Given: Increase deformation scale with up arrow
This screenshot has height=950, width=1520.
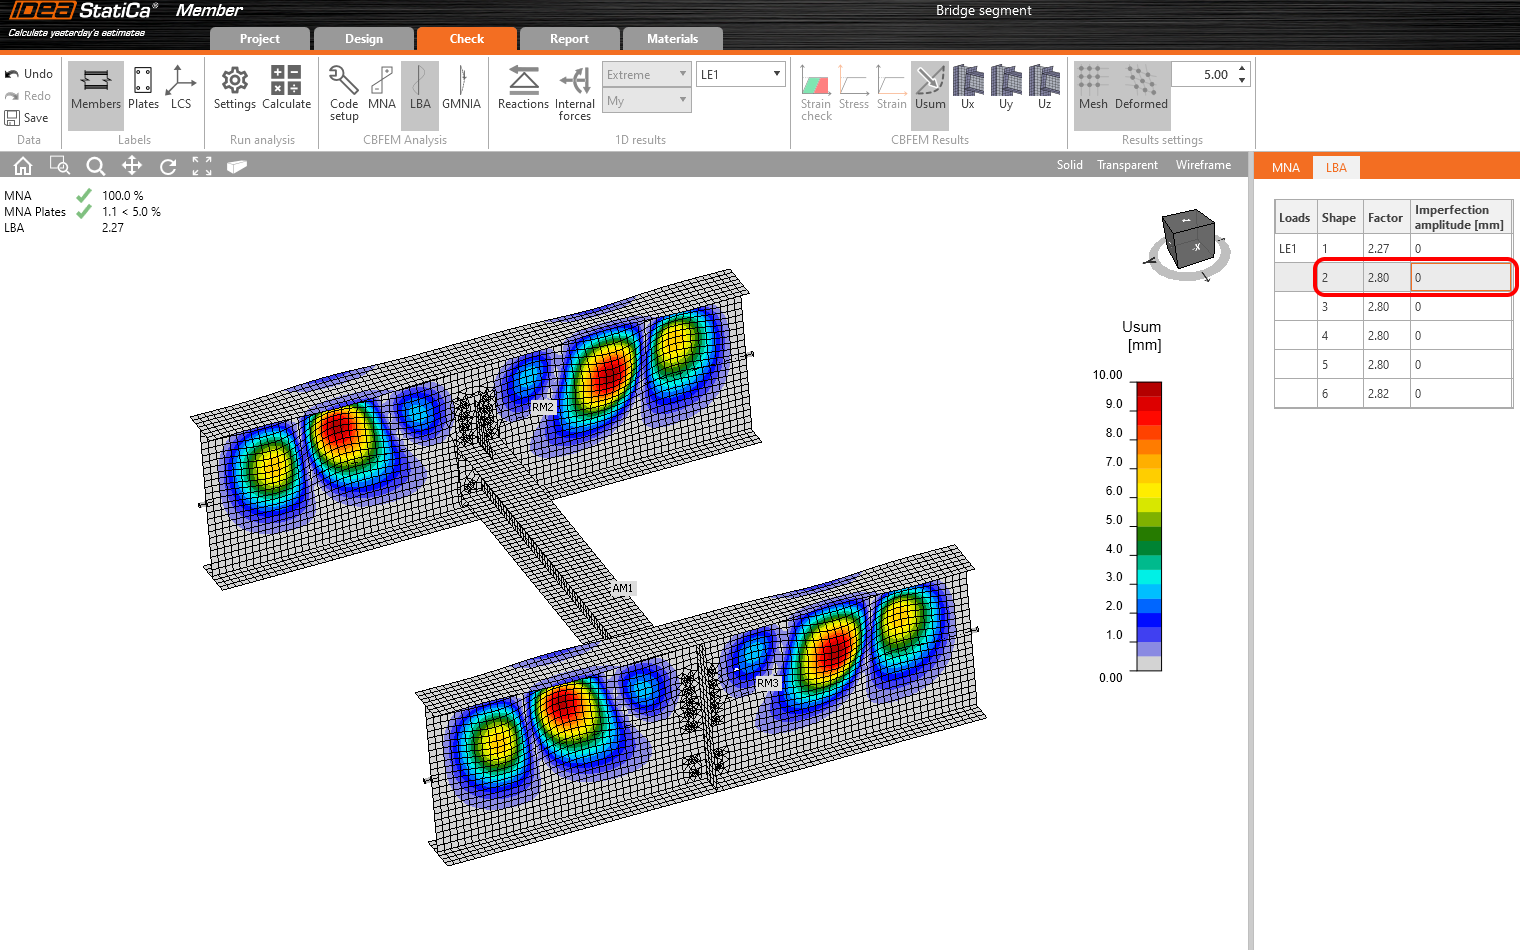Looking at the screenshot, I should 1242,69.
